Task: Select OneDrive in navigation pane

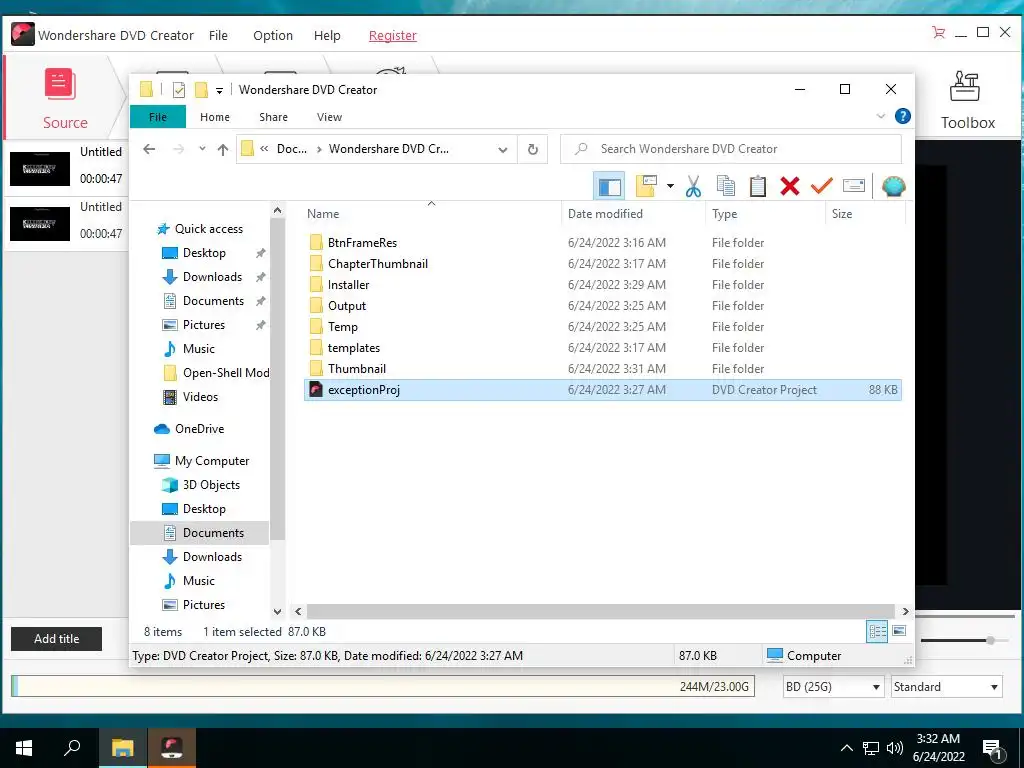Action: pyautogui.click(x=199, y=429)
